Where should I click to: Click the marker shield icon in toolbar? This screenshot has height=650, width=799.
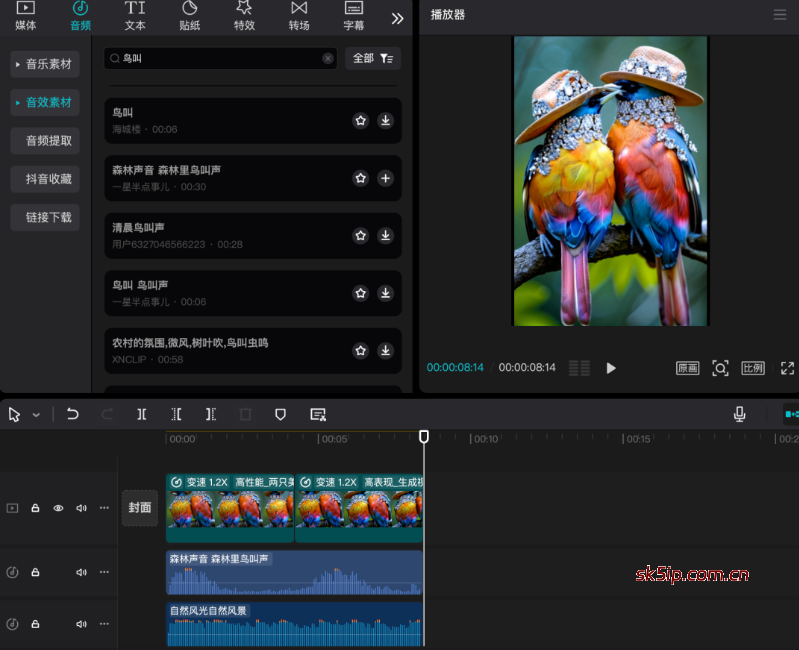coord(280,414)
